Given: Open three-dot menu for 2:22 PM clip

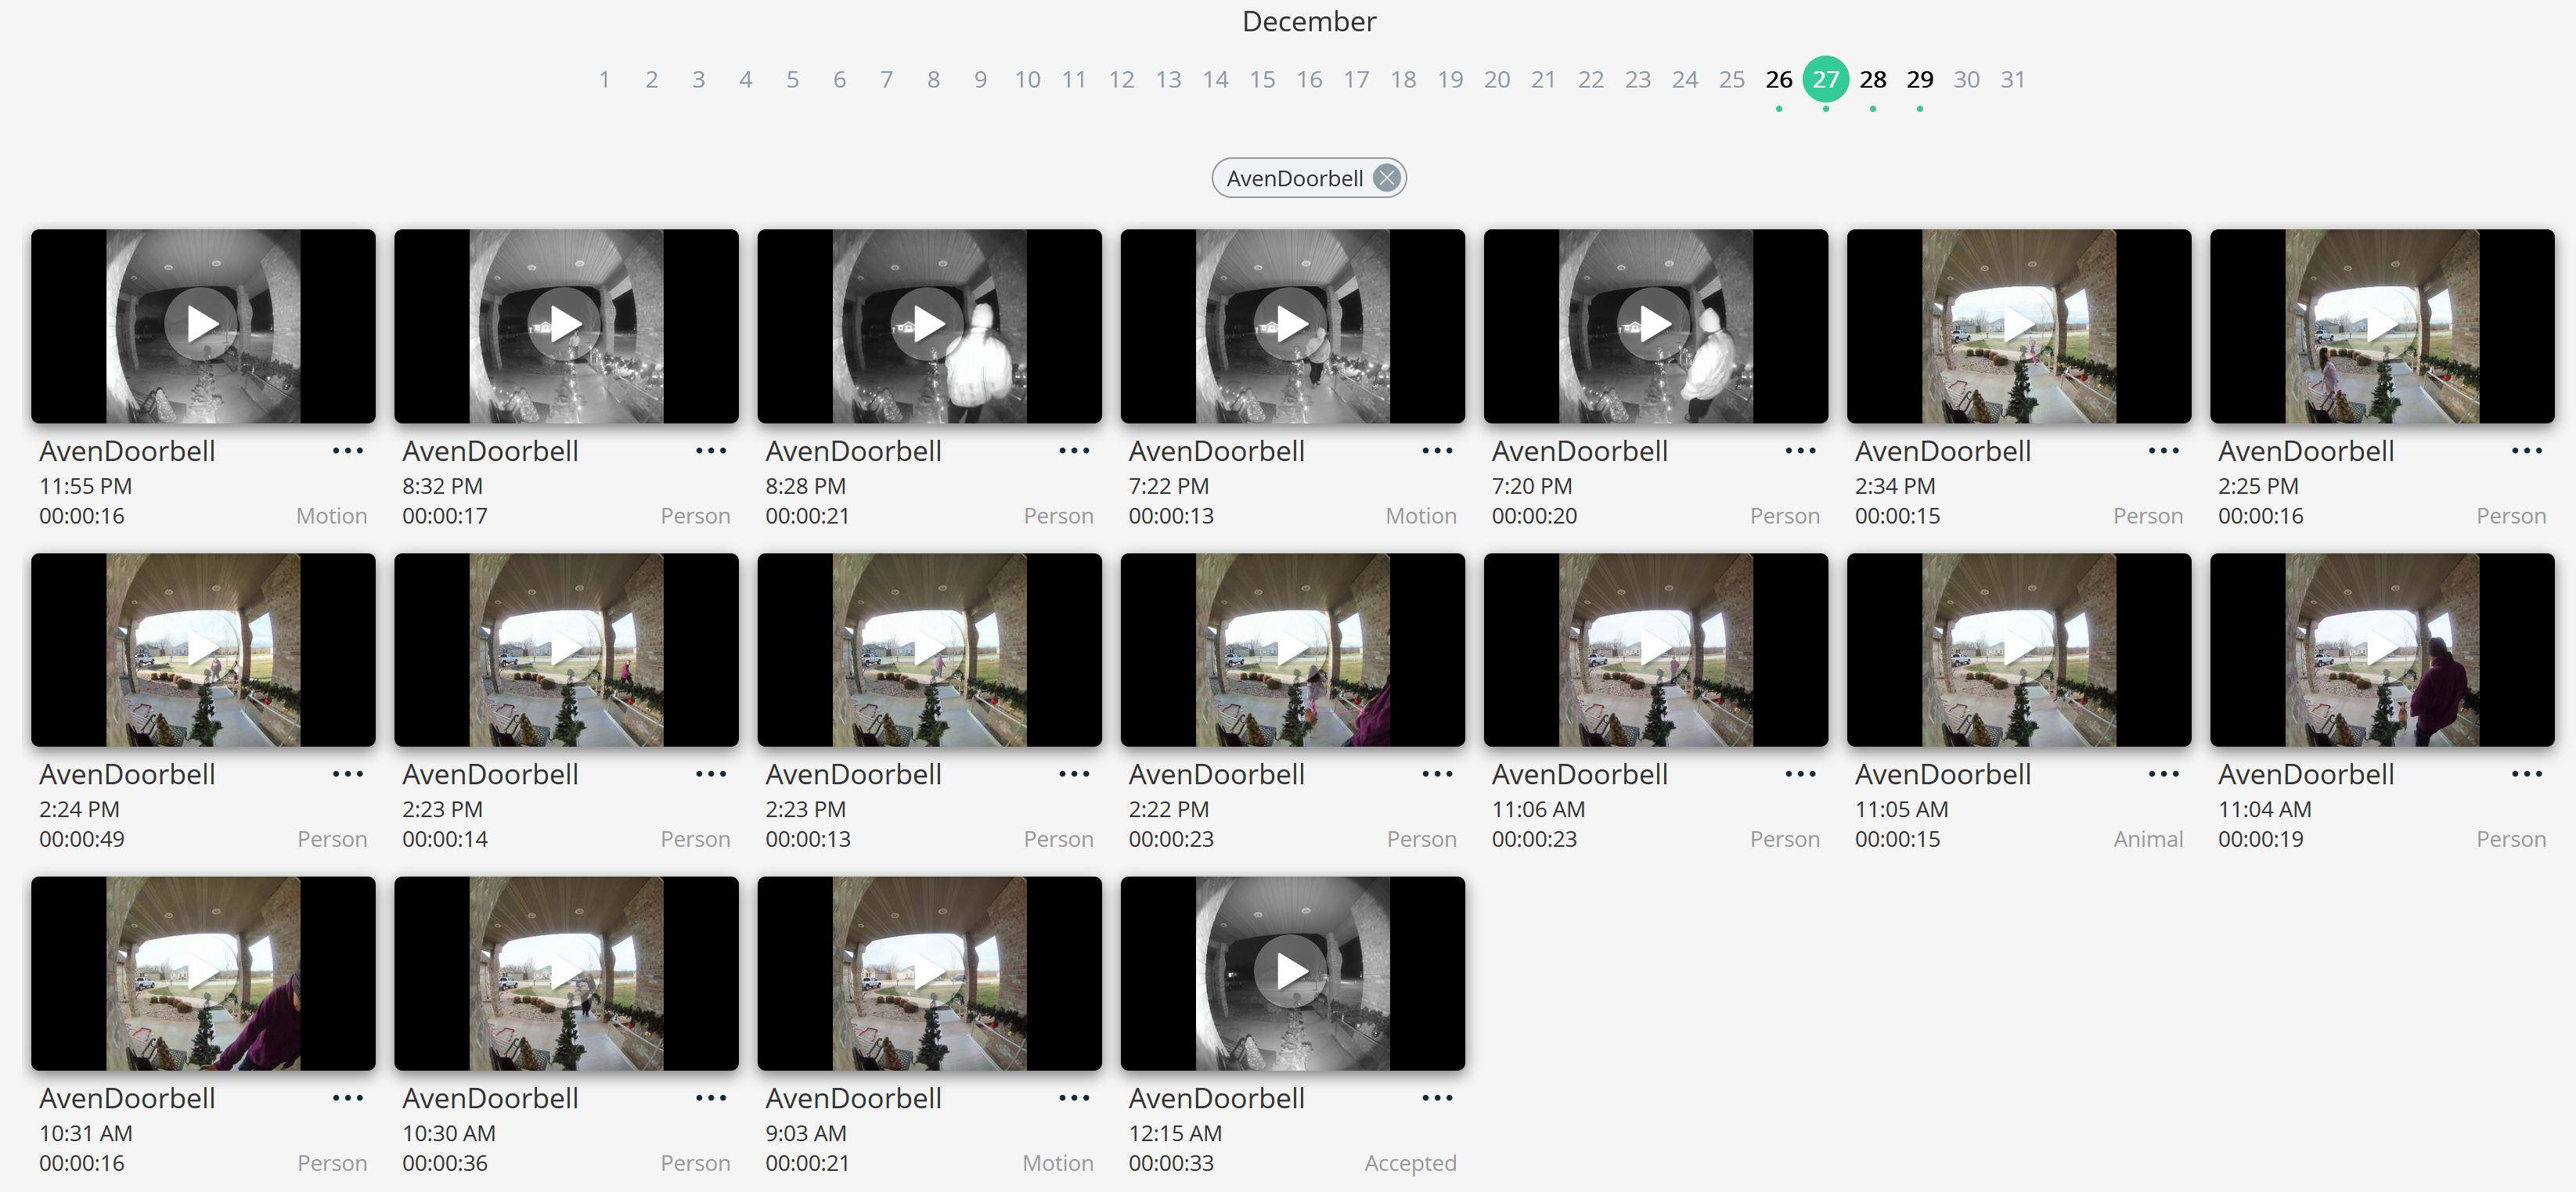Looking at the screenshot, I should pyautogui.click(x=1436, y=774).
